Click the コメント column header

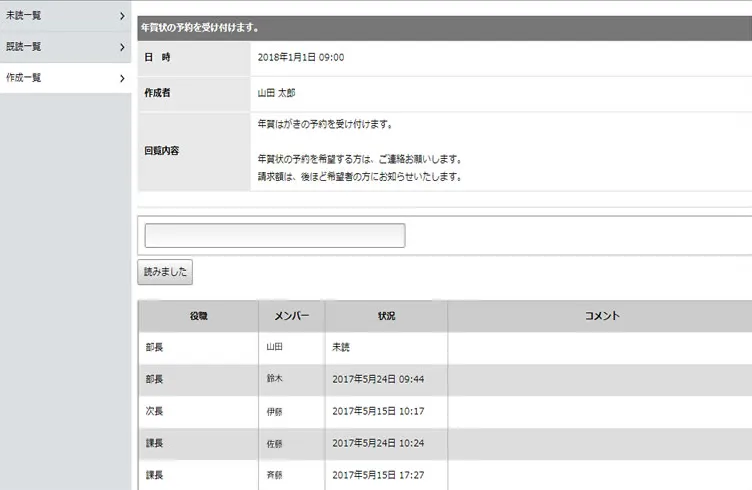point(600,316)
